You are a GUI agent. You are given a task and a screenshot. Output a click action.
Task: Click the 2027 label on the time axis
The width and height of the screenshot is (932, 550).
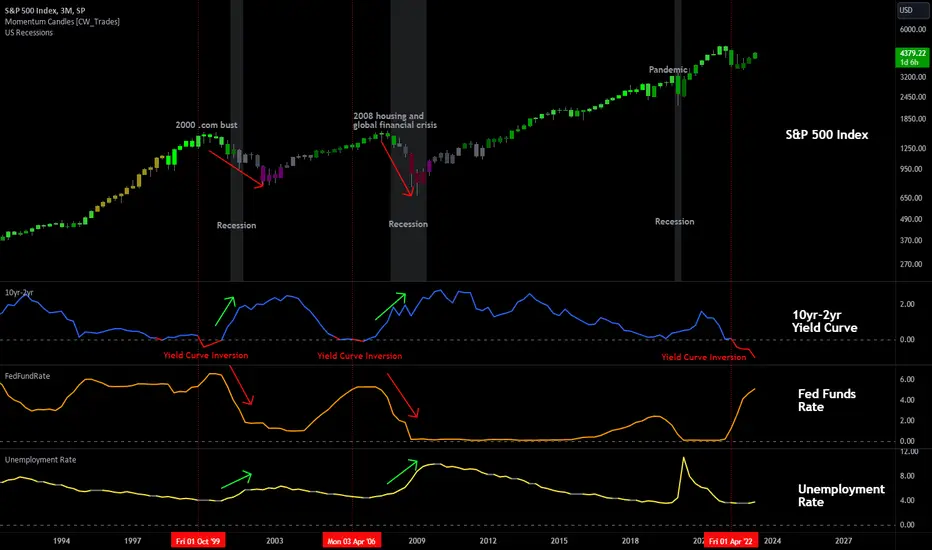tap(843, 540)
